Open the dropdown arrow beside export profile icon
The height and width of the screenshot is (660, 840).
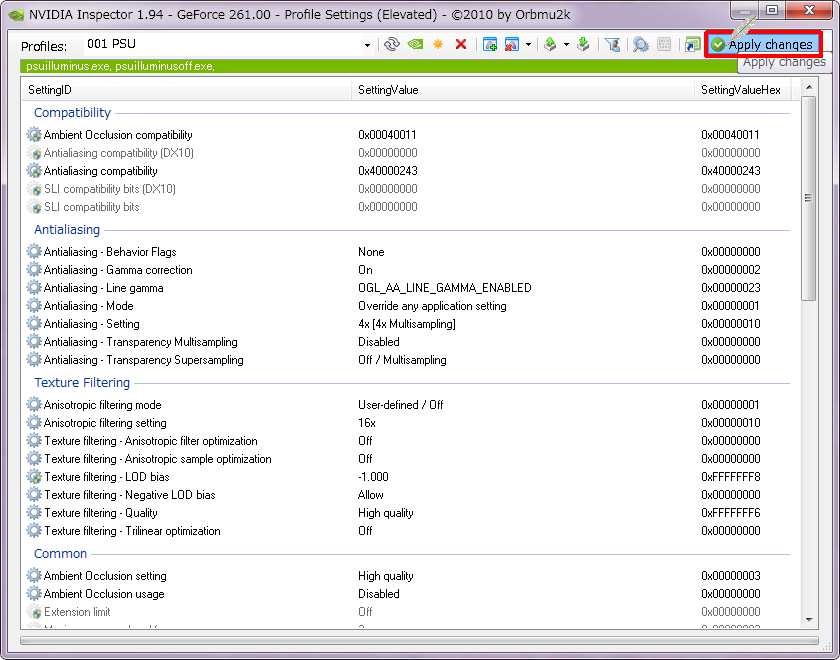pos(566,44)
